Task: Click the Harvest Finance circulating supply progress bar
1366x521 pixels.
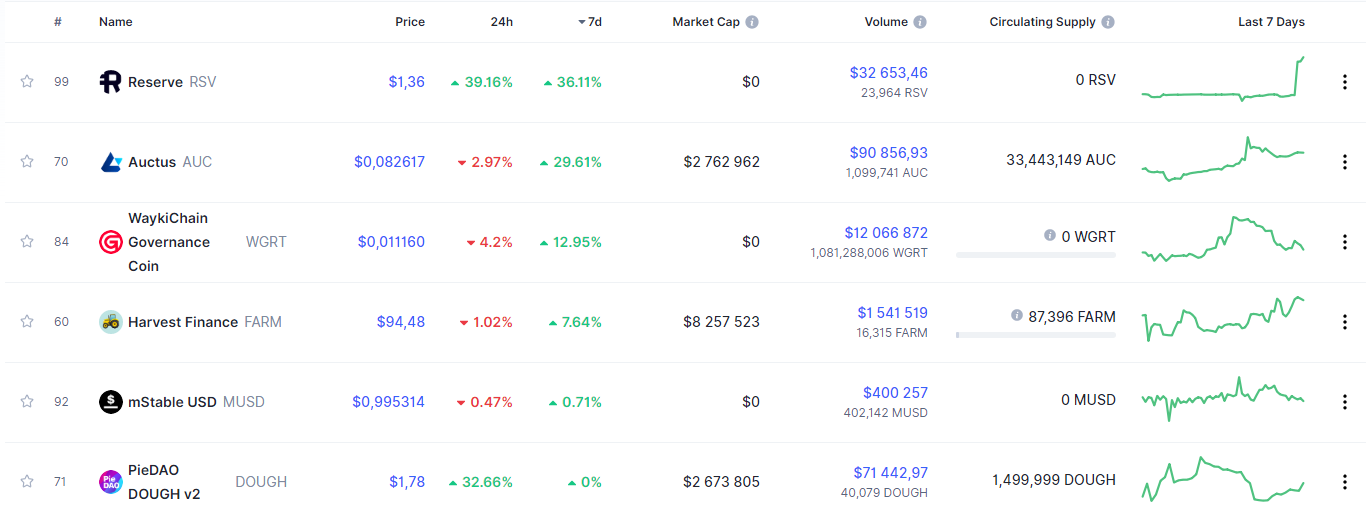Action: (1035, 335)
